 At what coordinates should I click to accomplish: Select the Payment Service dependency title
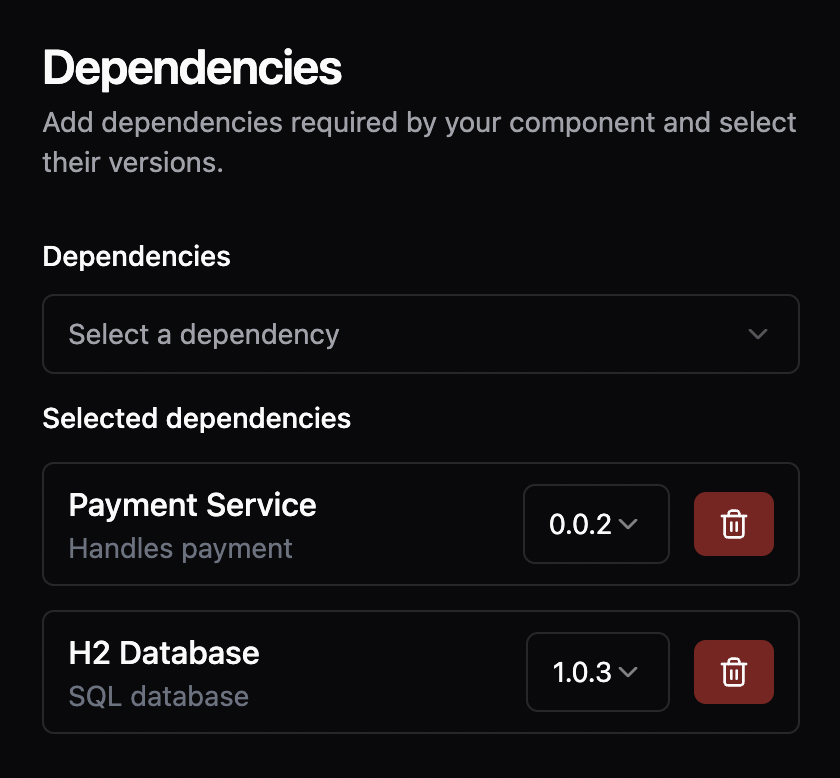[x=192, y=505]
